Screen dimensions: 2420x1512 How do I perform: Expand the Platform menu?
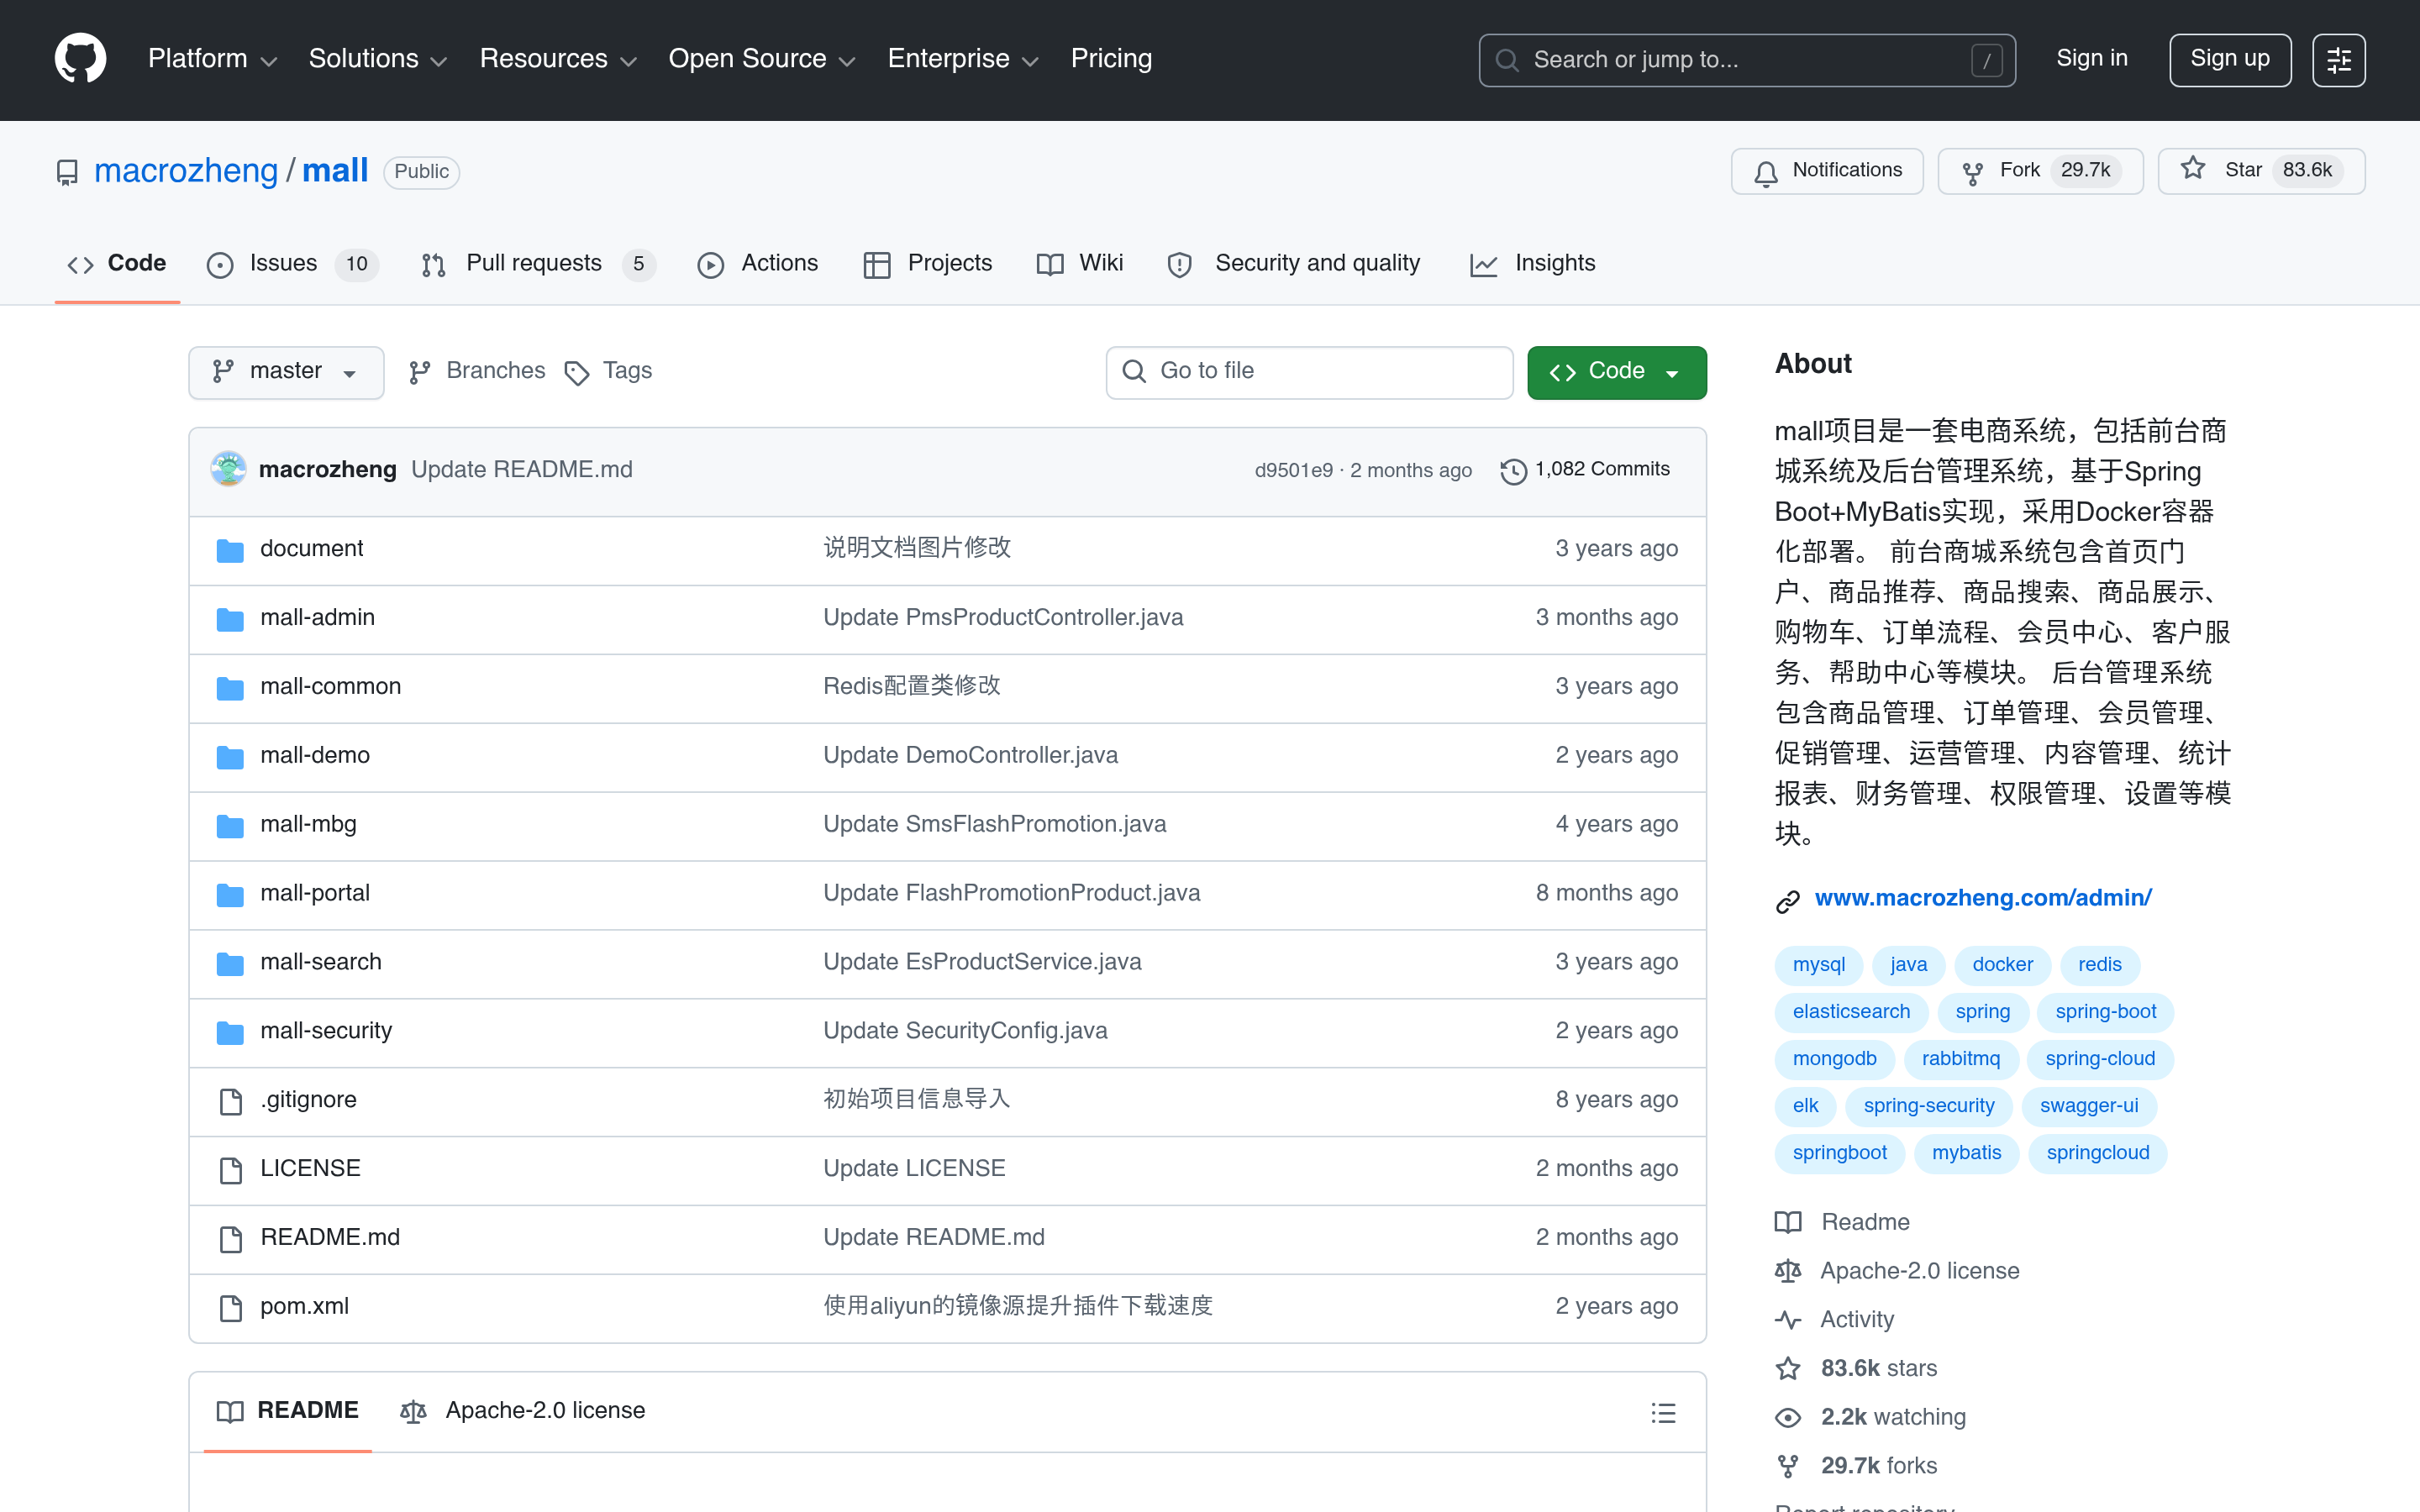click(213, 59)
